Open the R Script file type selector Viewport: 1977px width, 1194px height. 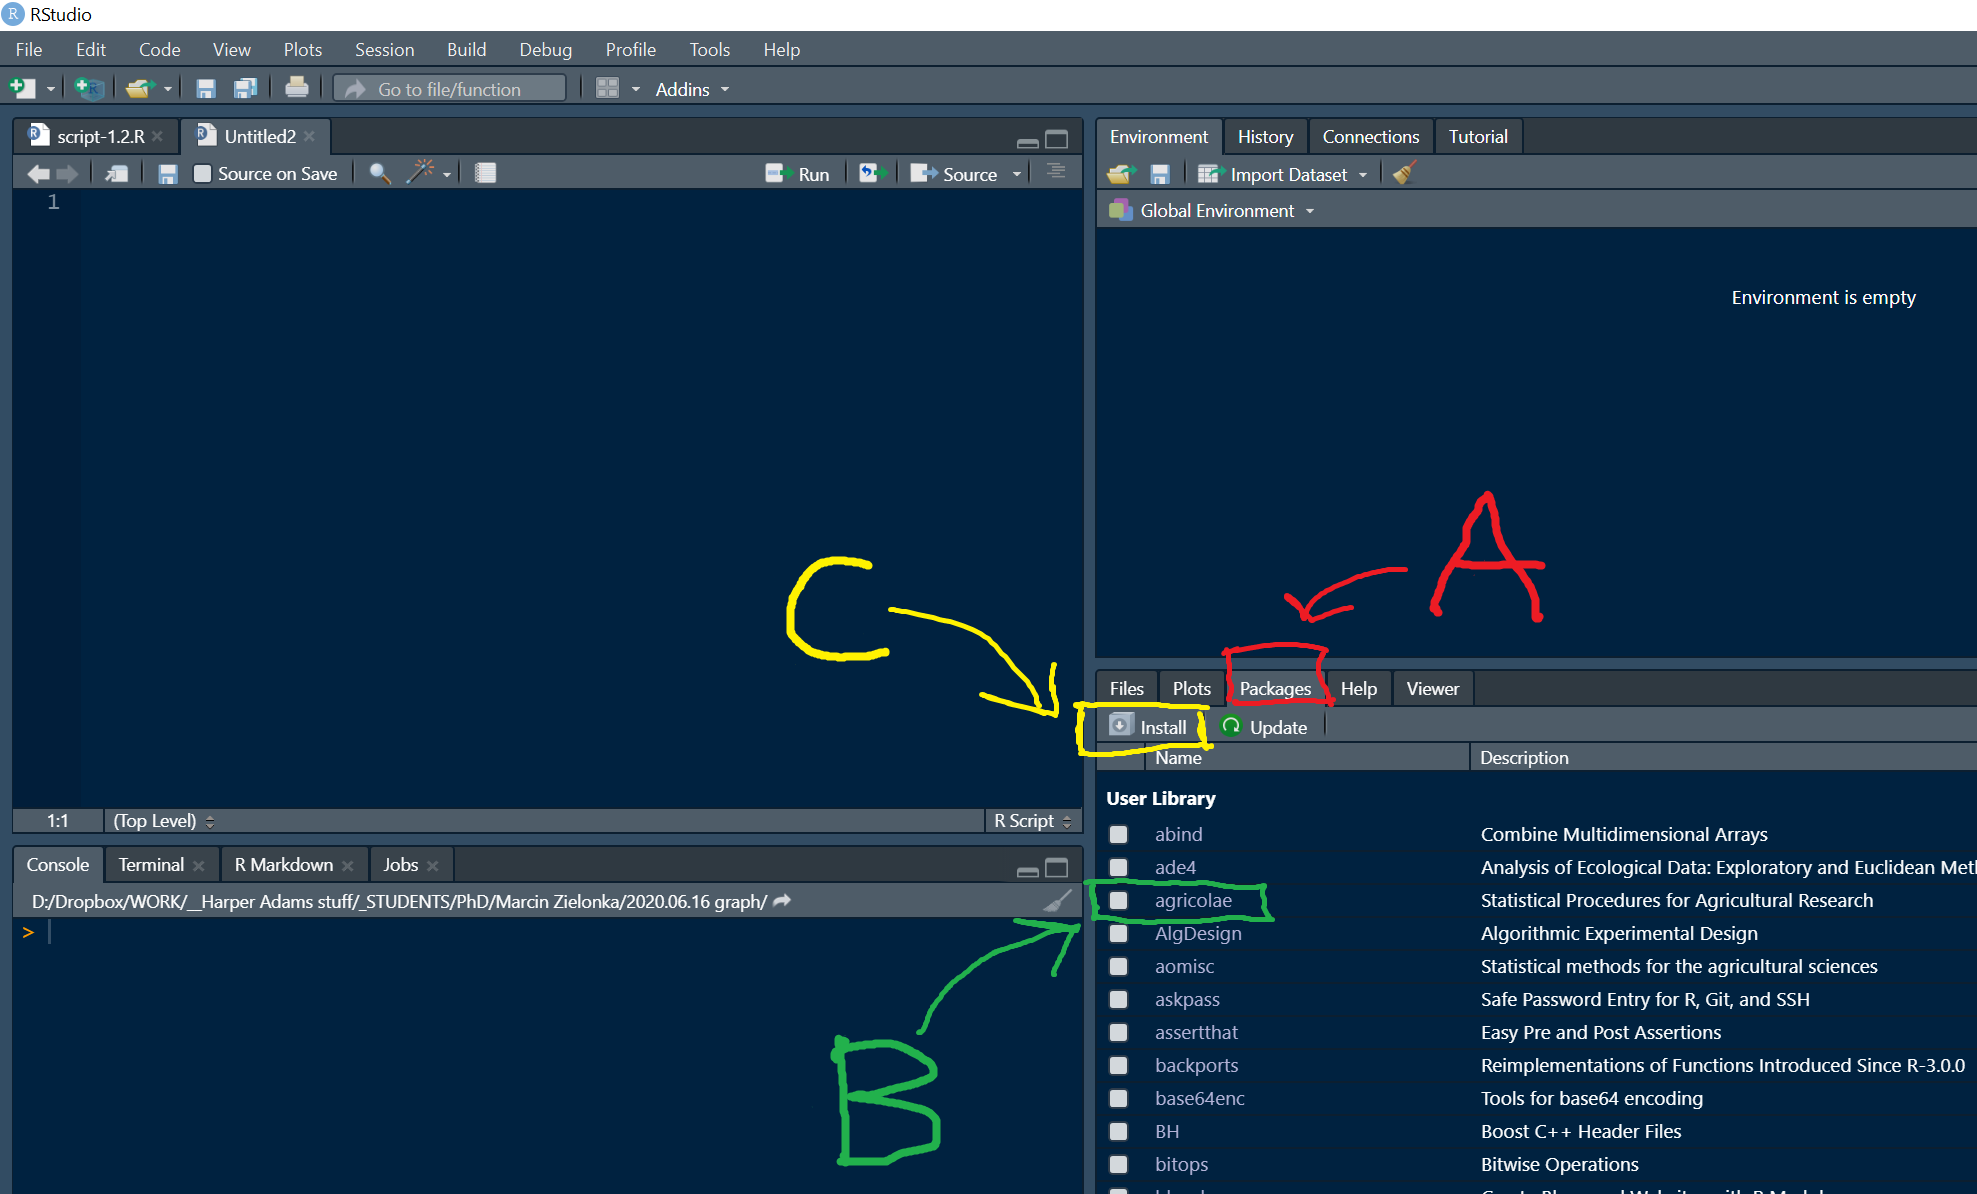1032,821
